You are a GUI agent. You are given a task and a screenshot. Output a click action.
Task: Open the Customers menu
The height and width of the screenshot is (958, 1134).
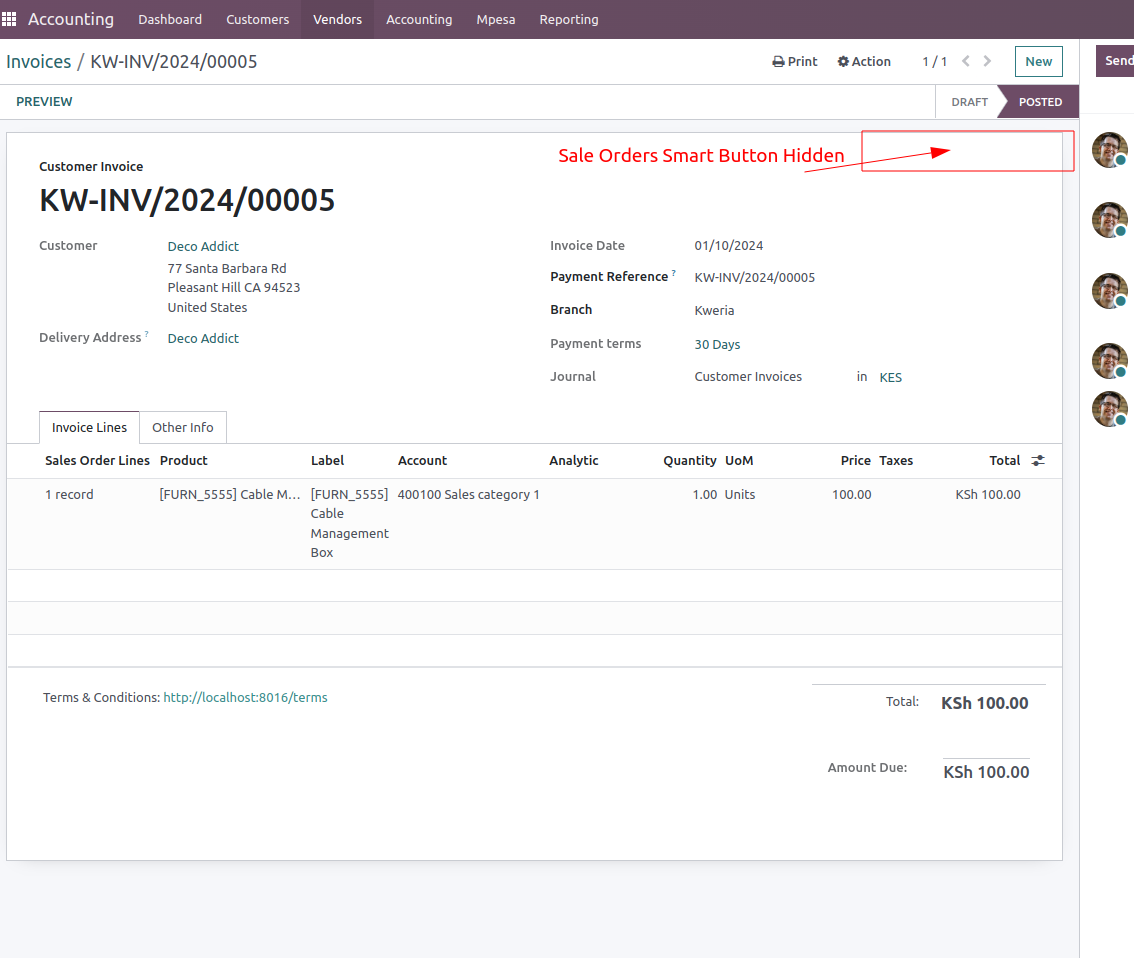click(x=257, y=19)
